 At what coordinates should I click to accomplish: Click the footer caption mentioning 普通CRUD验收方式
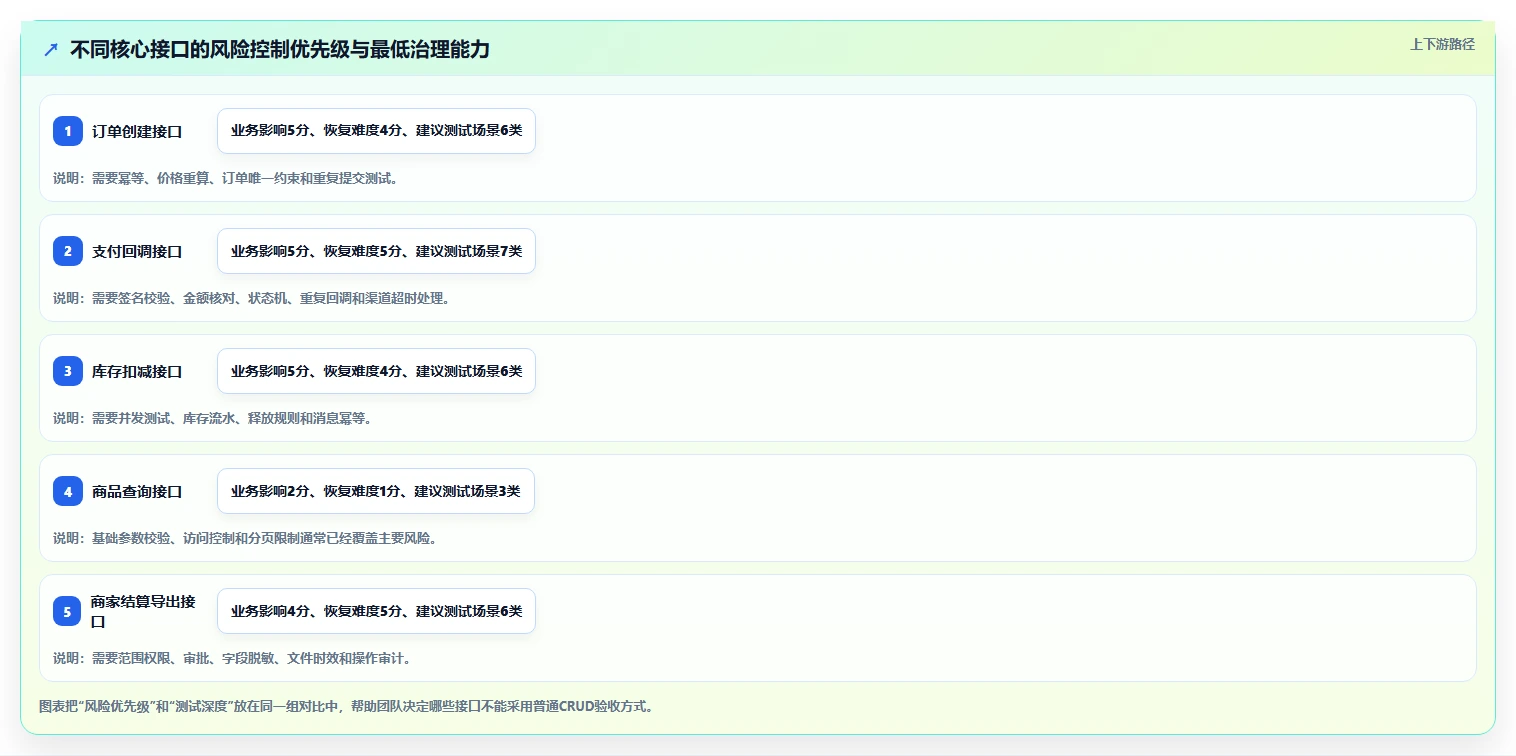(x=349, y=706)
